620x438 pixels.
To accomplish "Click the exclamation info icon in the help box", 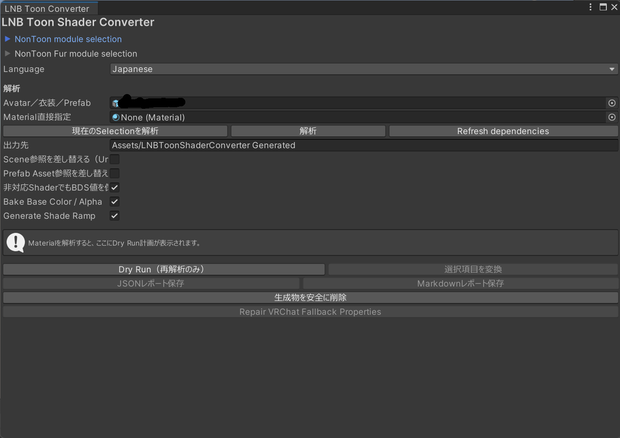I will pyautogui.click(x=16, y=242).
